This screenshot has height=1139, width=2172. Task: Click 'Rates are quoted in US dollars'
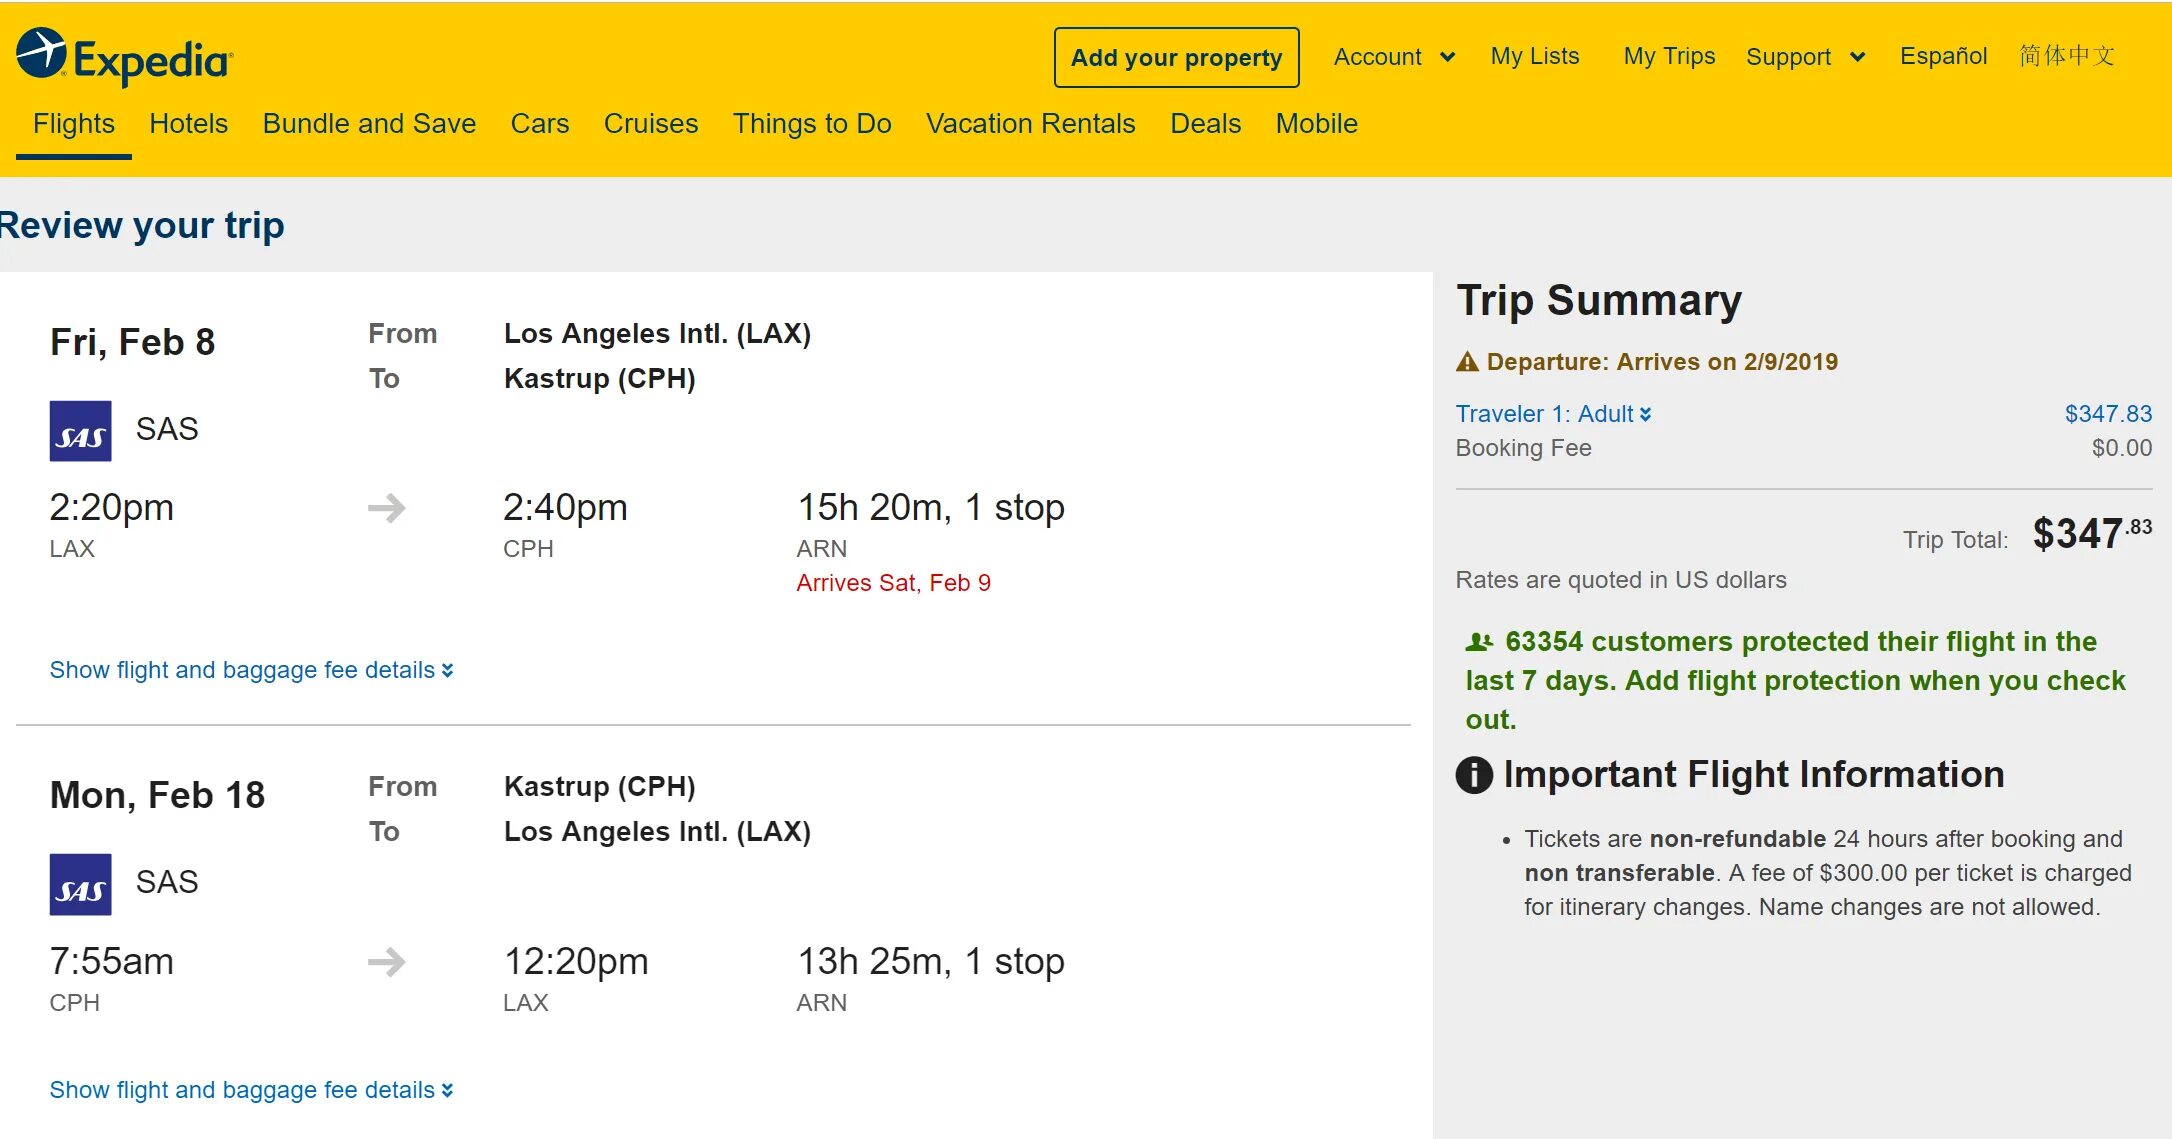[x=1621, y=580]
